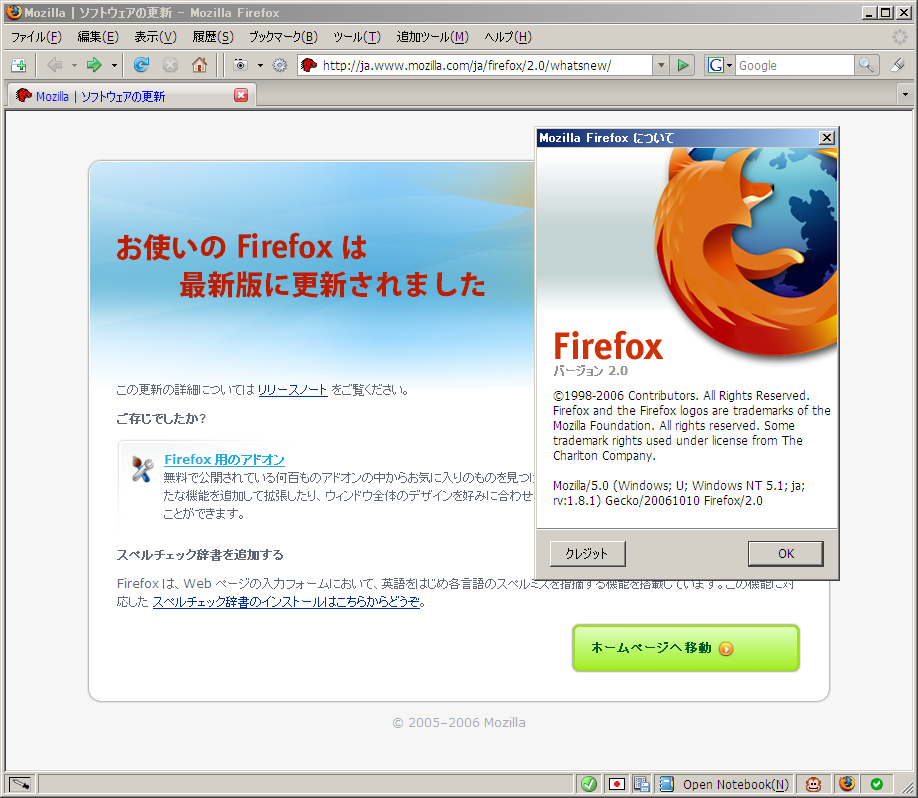Image resolution: width=918 pixels, height=798 pixels.
Task: Open the ブックマーク(B) menu
Action: click(x=283, y=37)
